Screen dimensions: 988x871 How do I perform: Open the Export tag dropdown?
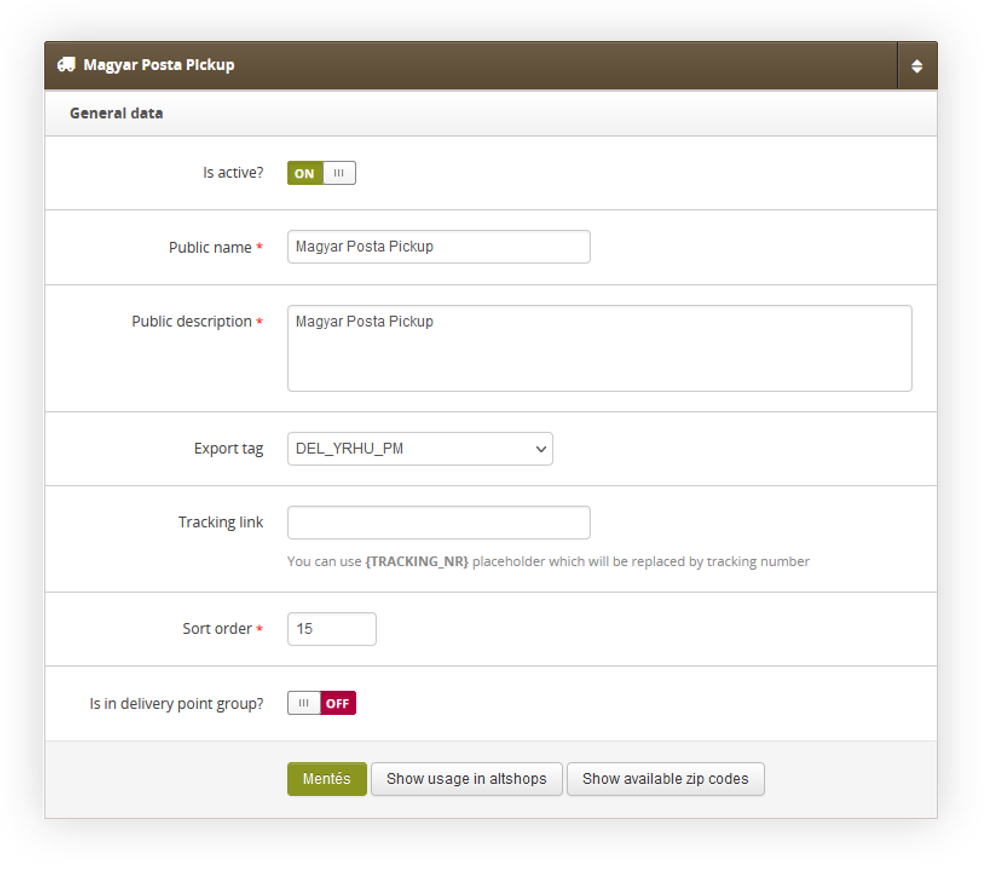pyautogui.click(x=420, y=449)
